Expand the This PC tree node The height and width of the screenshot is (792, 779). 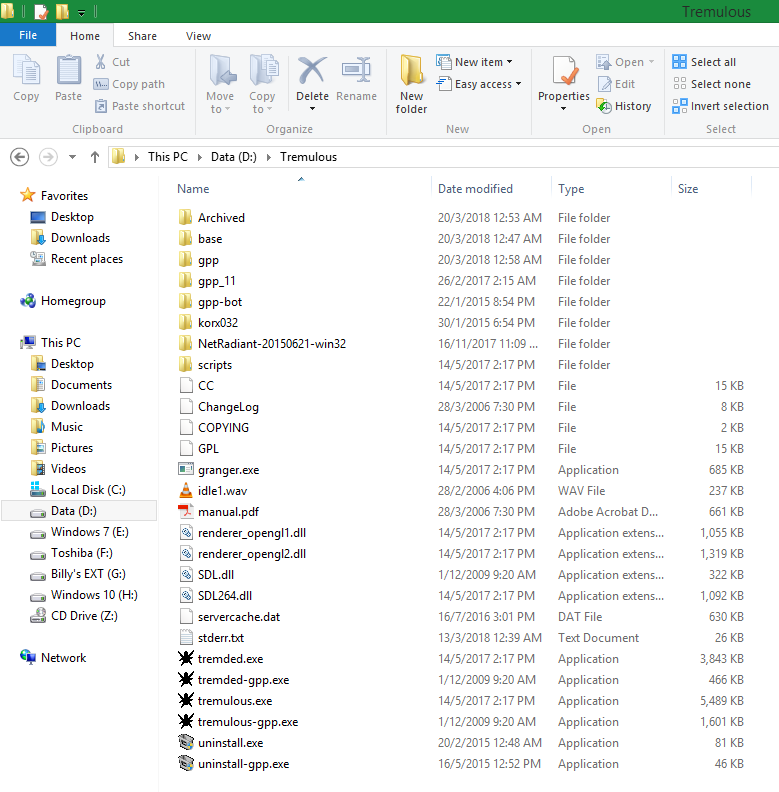tap(11, 343)
